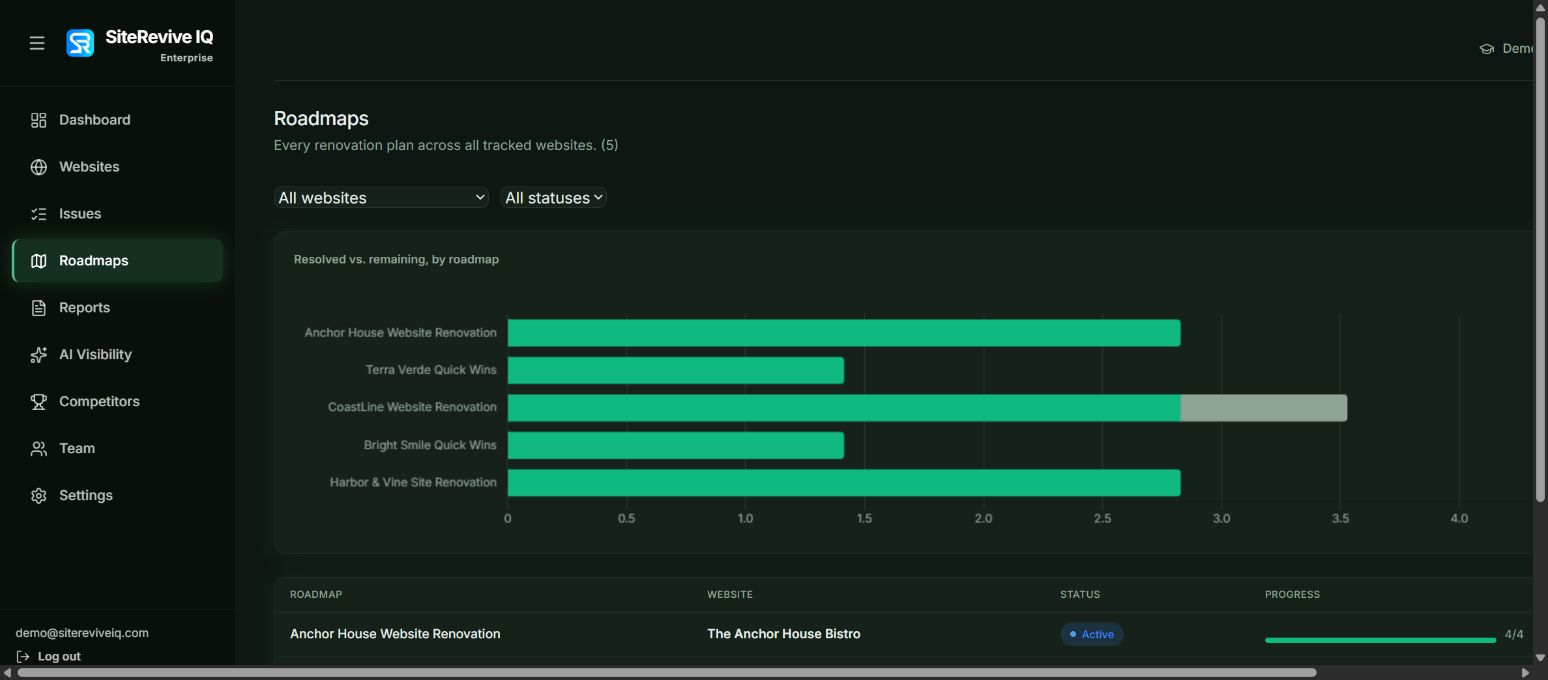Click the Log out arrow icon
This screenshot has height=680, width=1548.
point(23,656)
